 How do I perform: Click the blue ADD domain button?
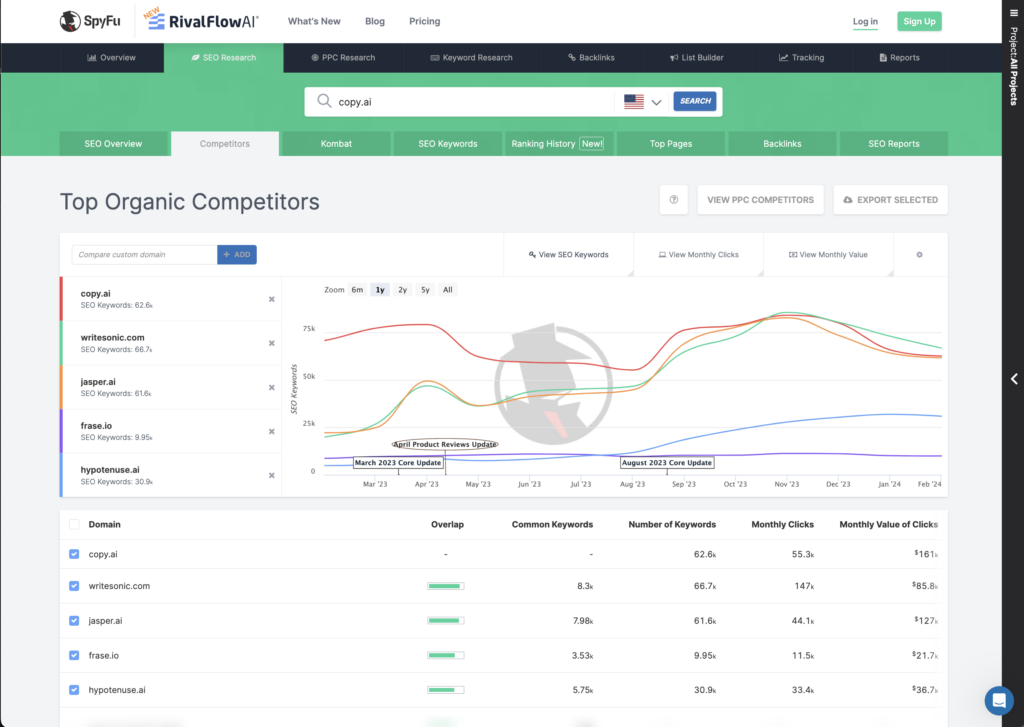coord(236,255)
